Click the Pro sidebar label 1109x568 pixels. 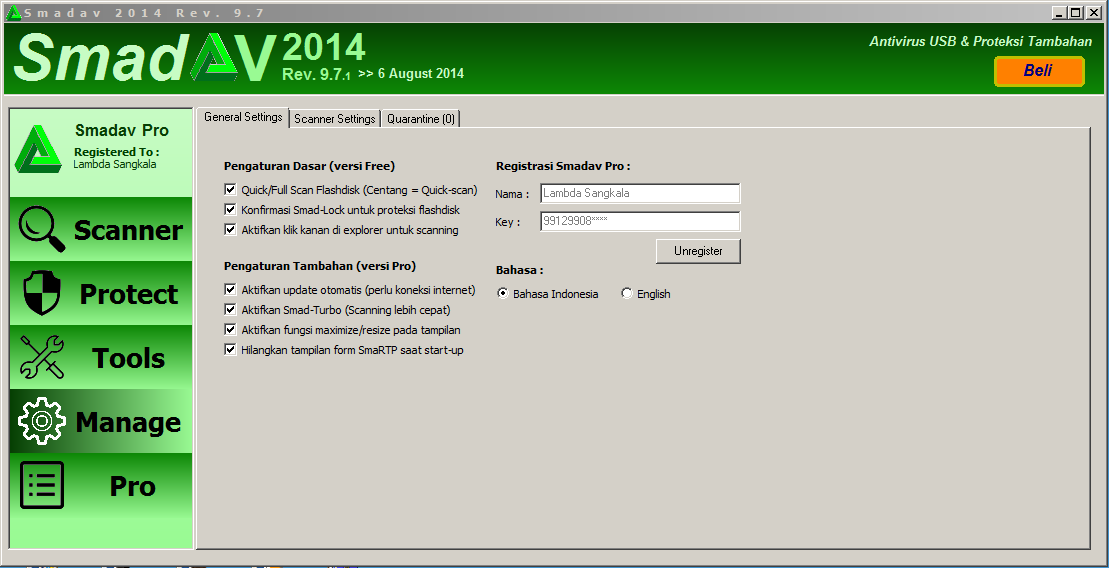coord(132,486)
